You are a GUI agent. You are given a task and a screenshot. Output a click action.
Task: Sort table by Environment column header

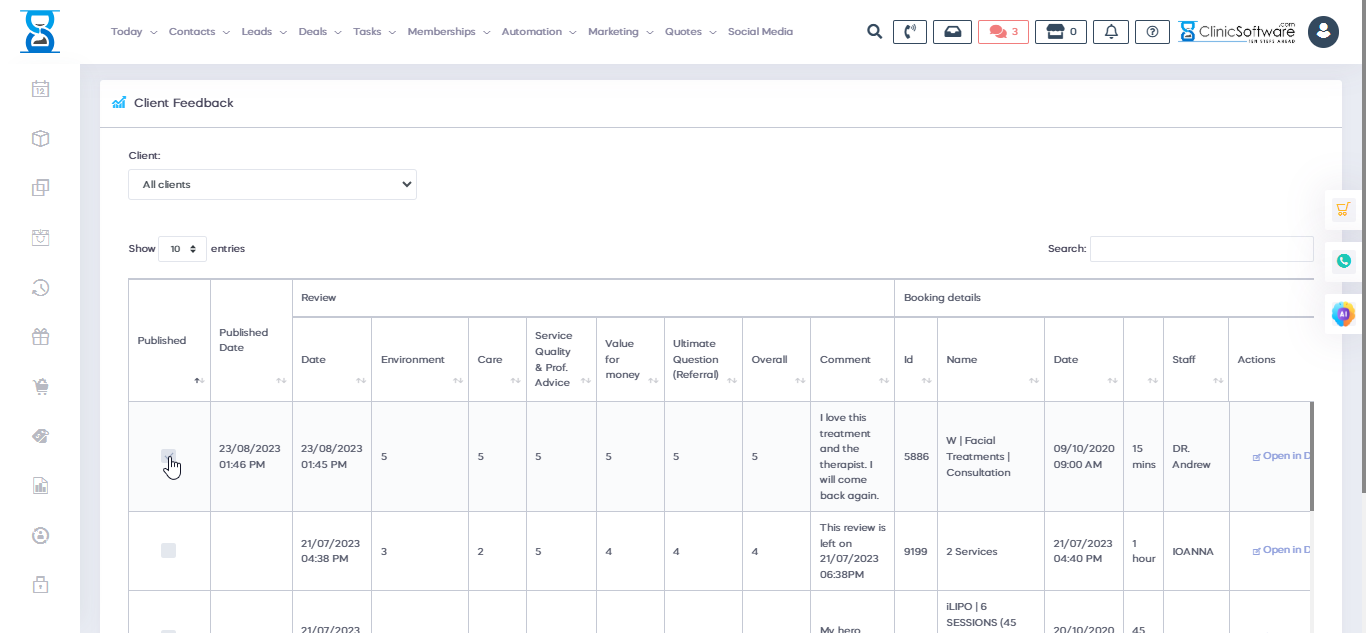pos(419,360)
